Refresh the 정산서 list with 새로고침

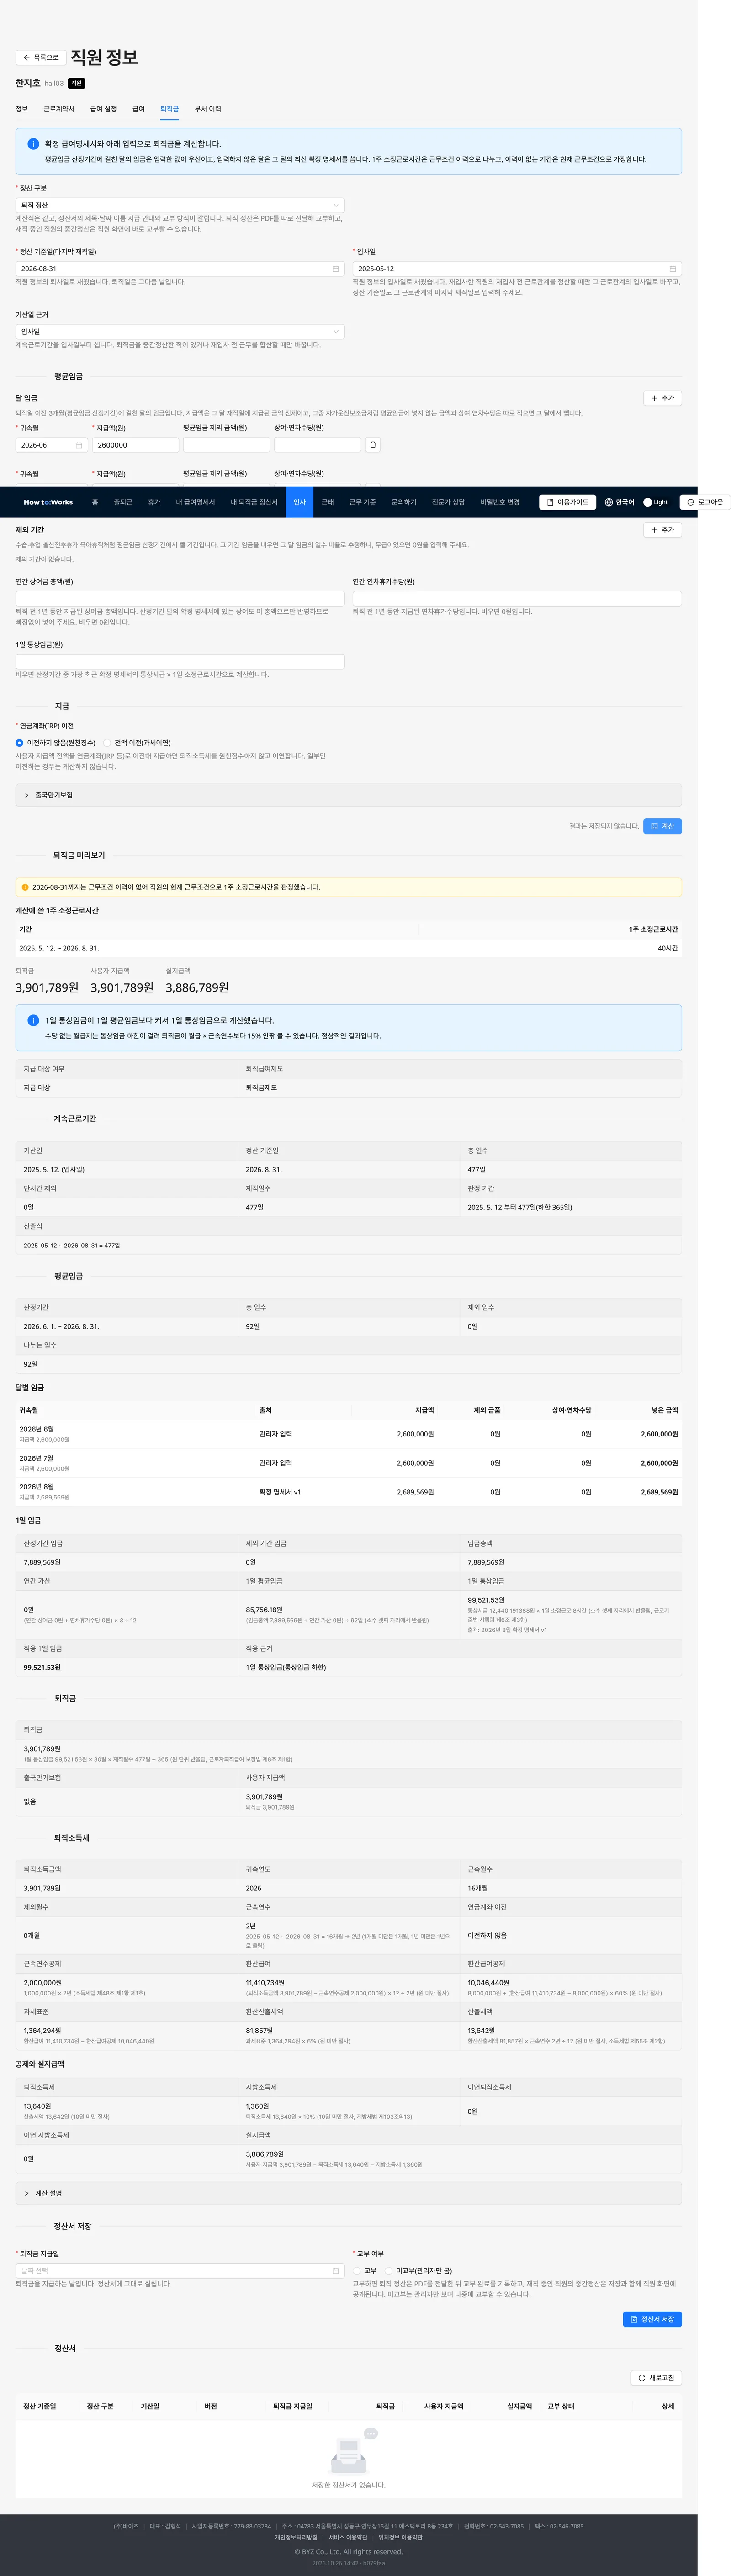[656, 2378]
